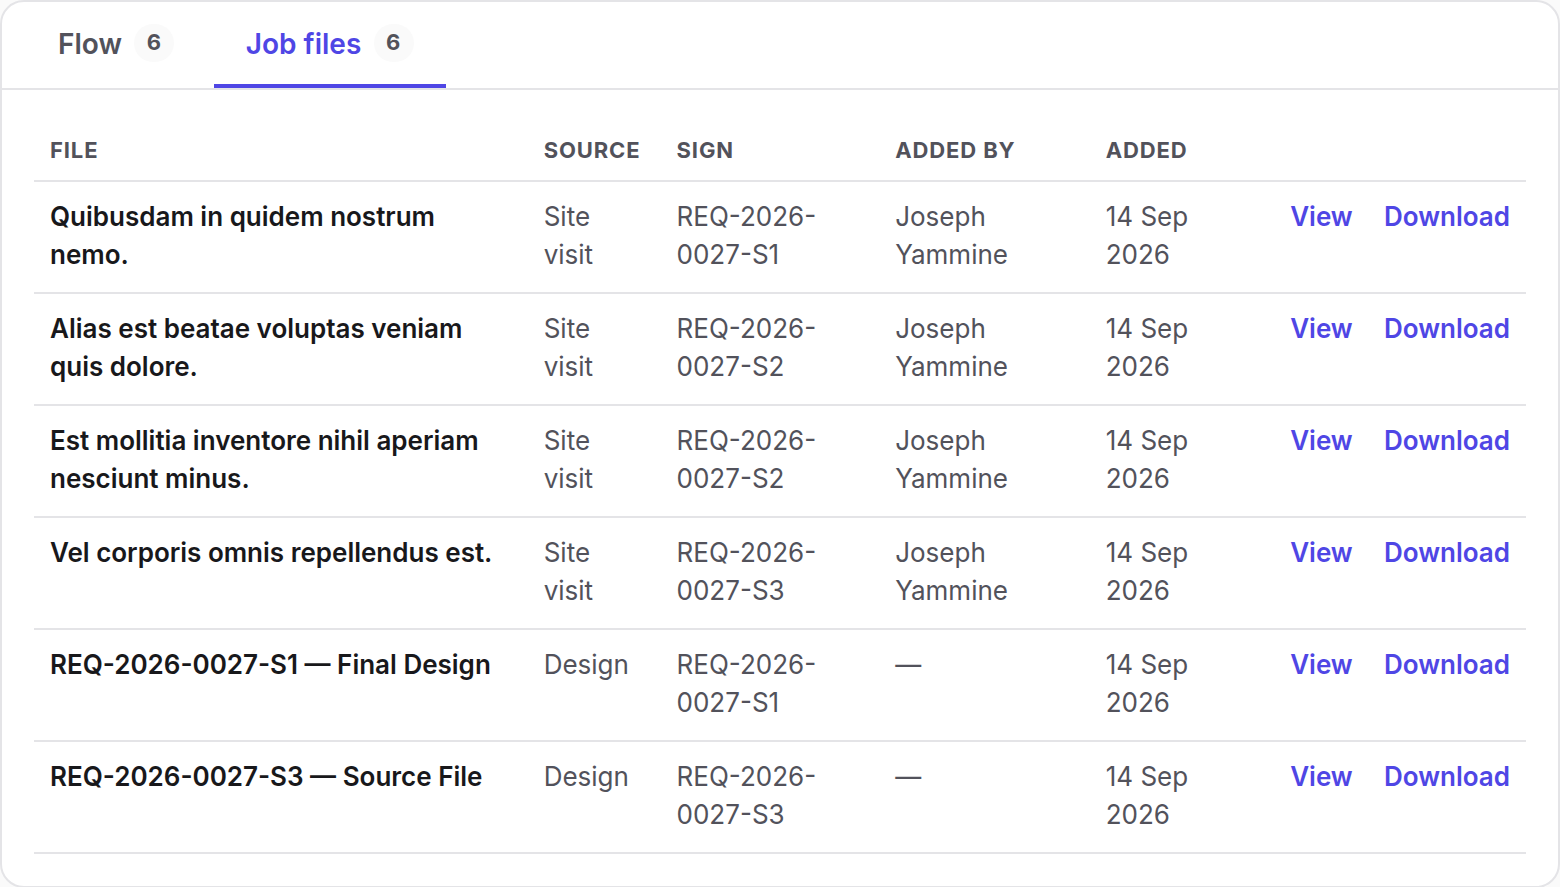Click the ADDED column header
The image size is (1560, 887).
[1146, 151]
